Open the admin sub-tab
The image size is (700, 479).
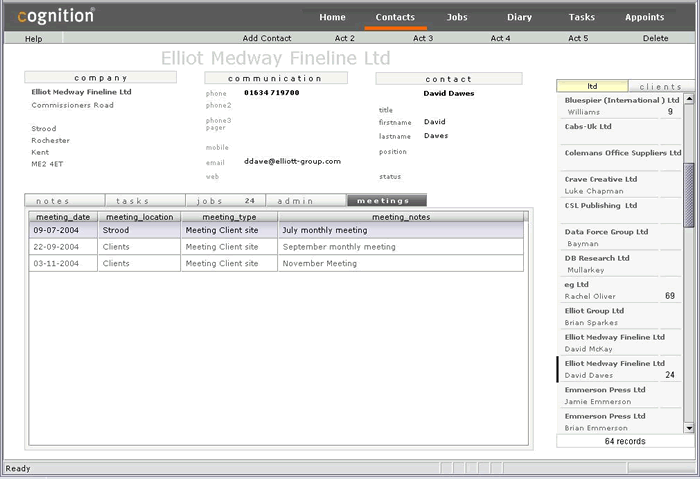click(306, 201)
